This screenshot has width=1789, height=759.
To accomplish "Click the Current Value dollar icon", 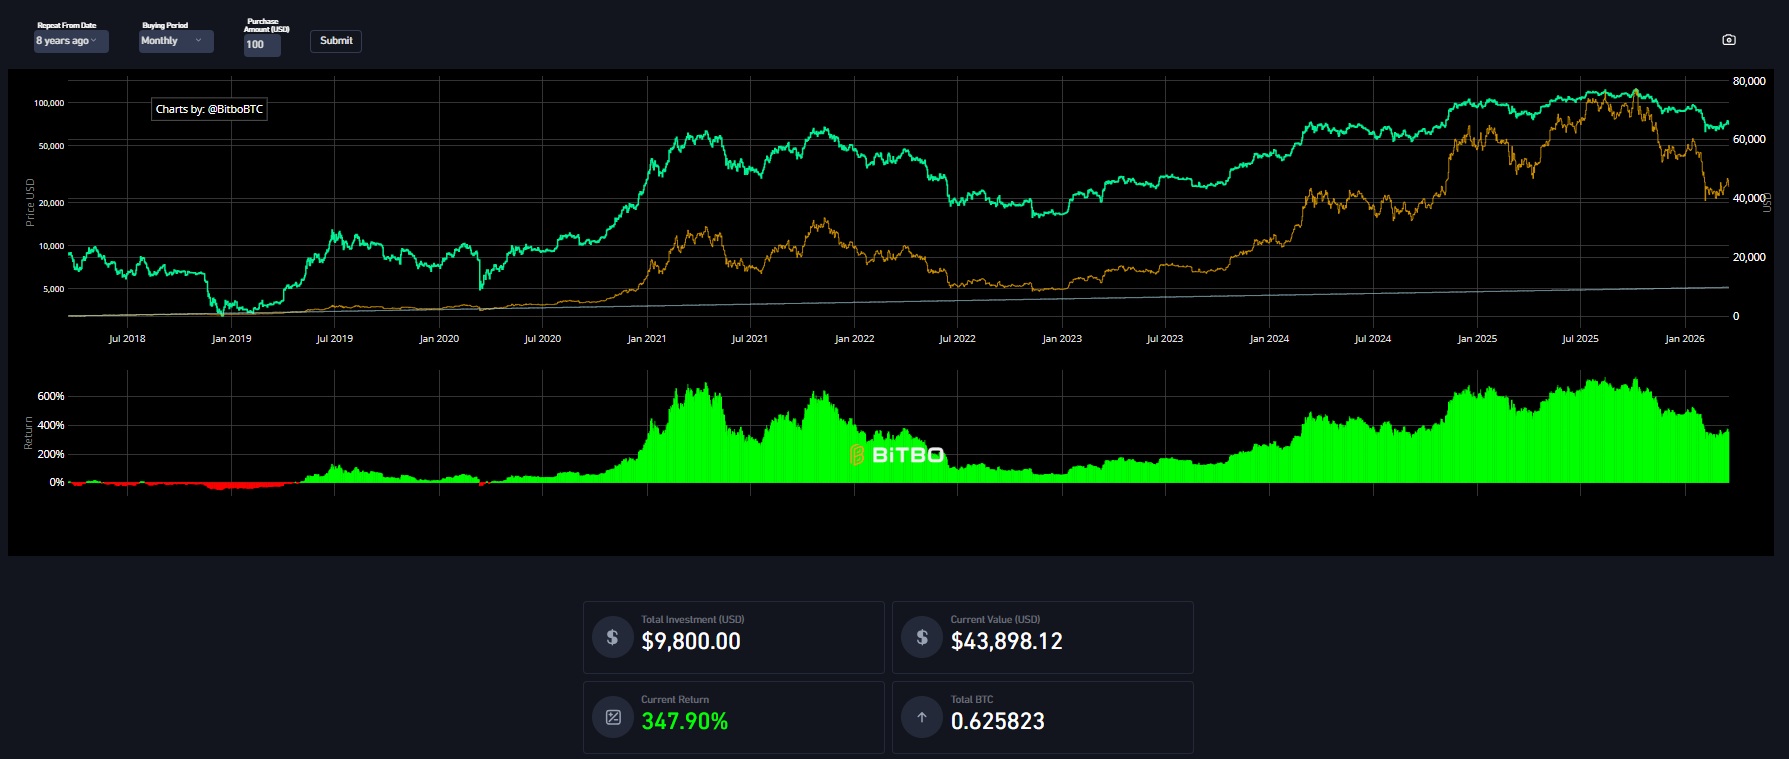I will tap(921, 637).
